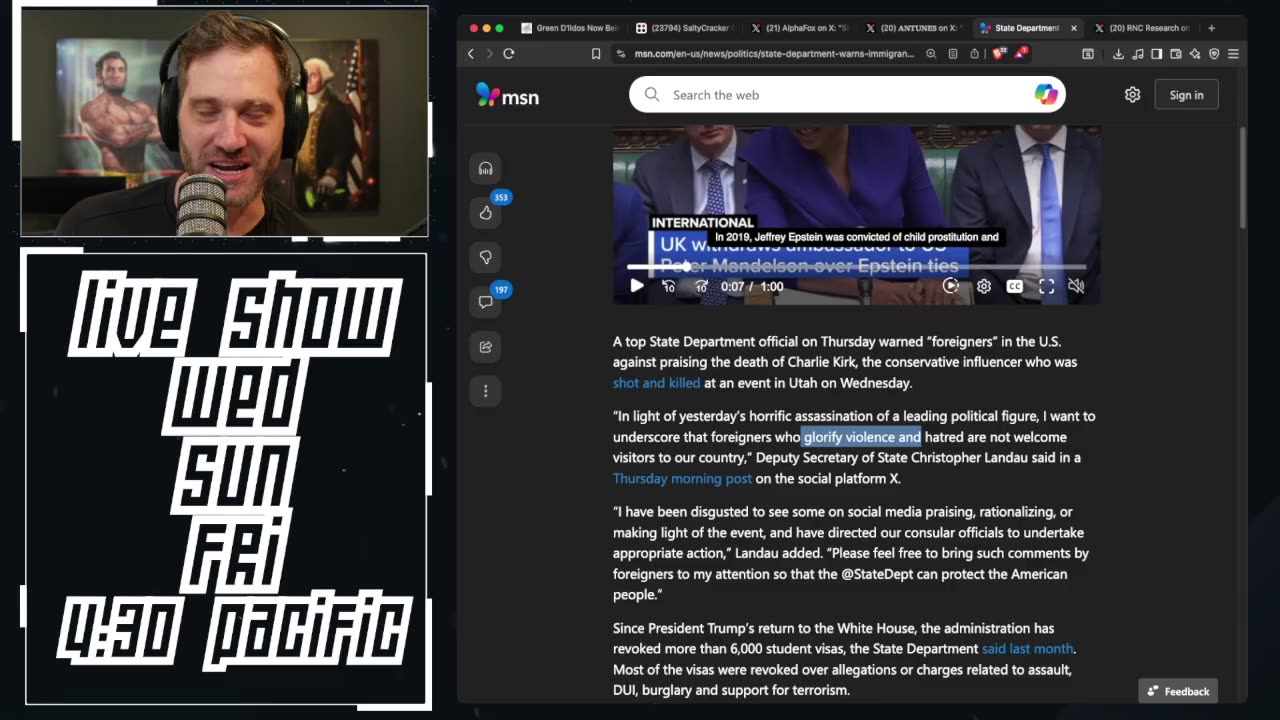Open Brave Wallet toolbar icon

click(x=1176, y=54)
